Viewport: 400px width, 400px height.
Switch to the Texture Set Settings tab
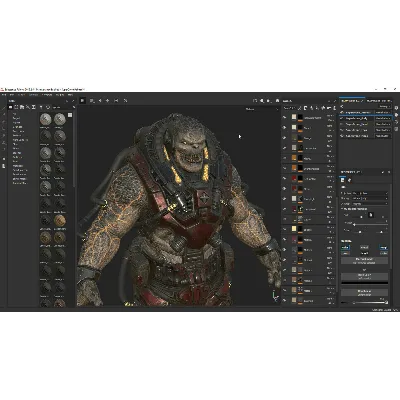(x=378, y=101)
